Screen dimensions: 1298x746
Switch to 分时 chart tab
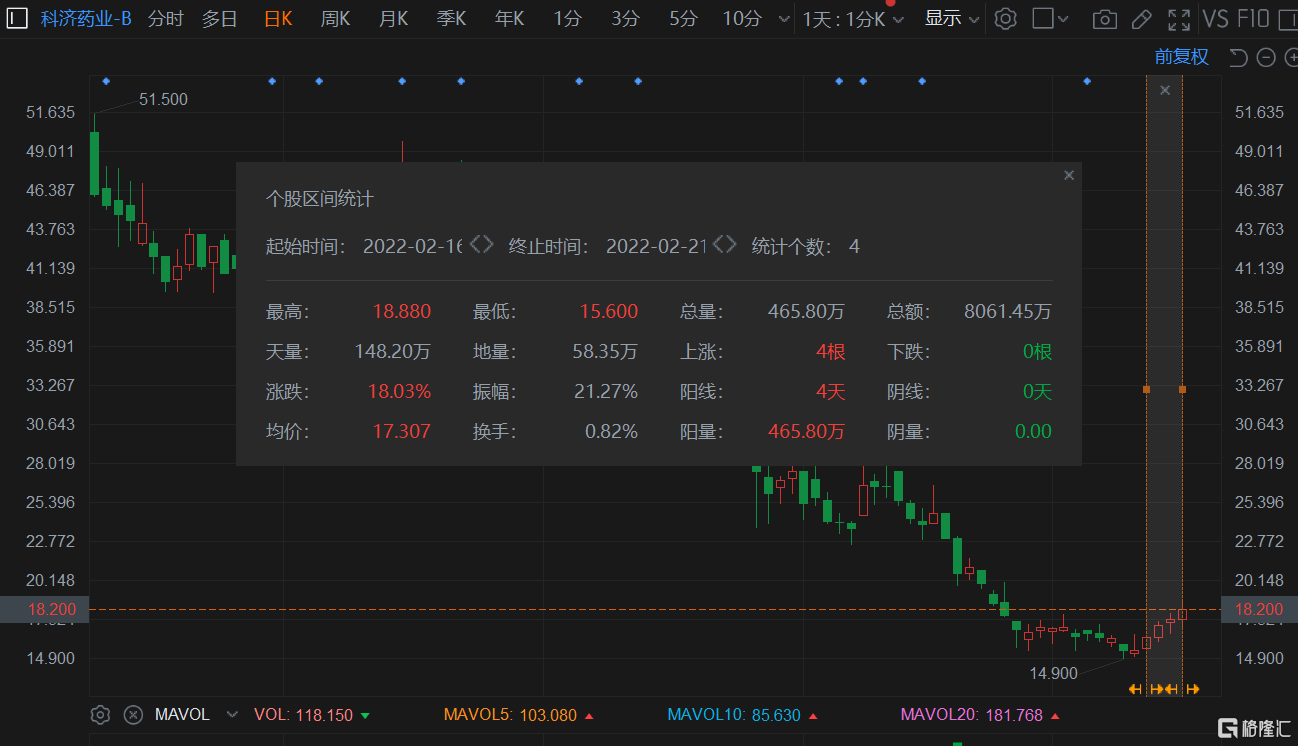click(x=166, y=19)
